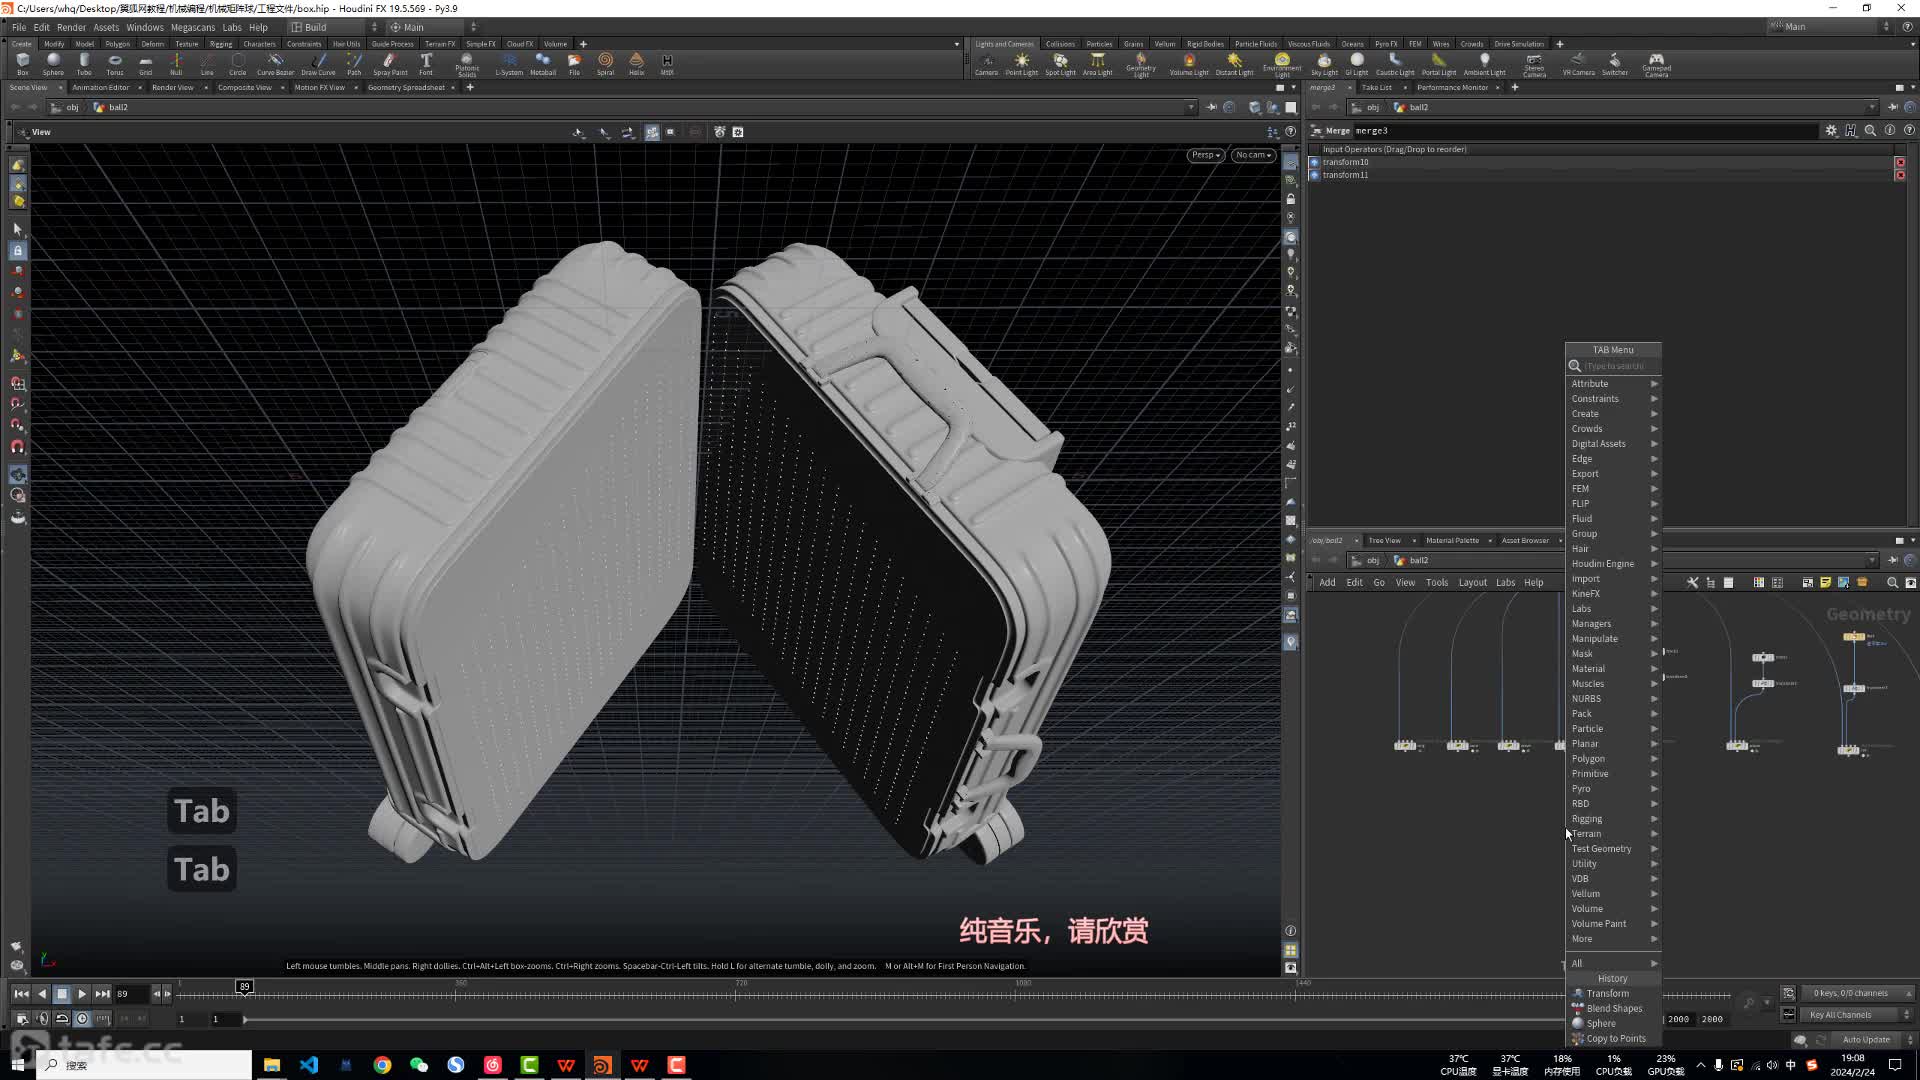The image size is (1920, 1080).
Task: Open the Material Palette tab
Action: (x=1452, y=541)
